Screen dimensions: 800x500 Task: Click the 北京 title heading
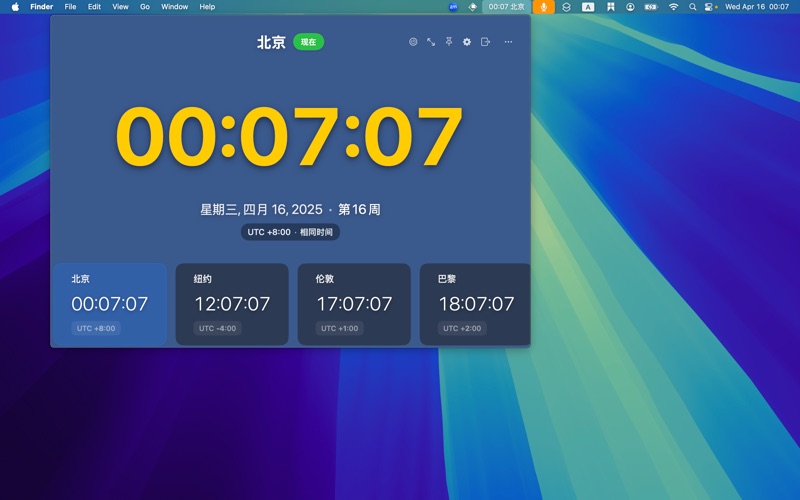pyautogui.click(x=271, y=42)
